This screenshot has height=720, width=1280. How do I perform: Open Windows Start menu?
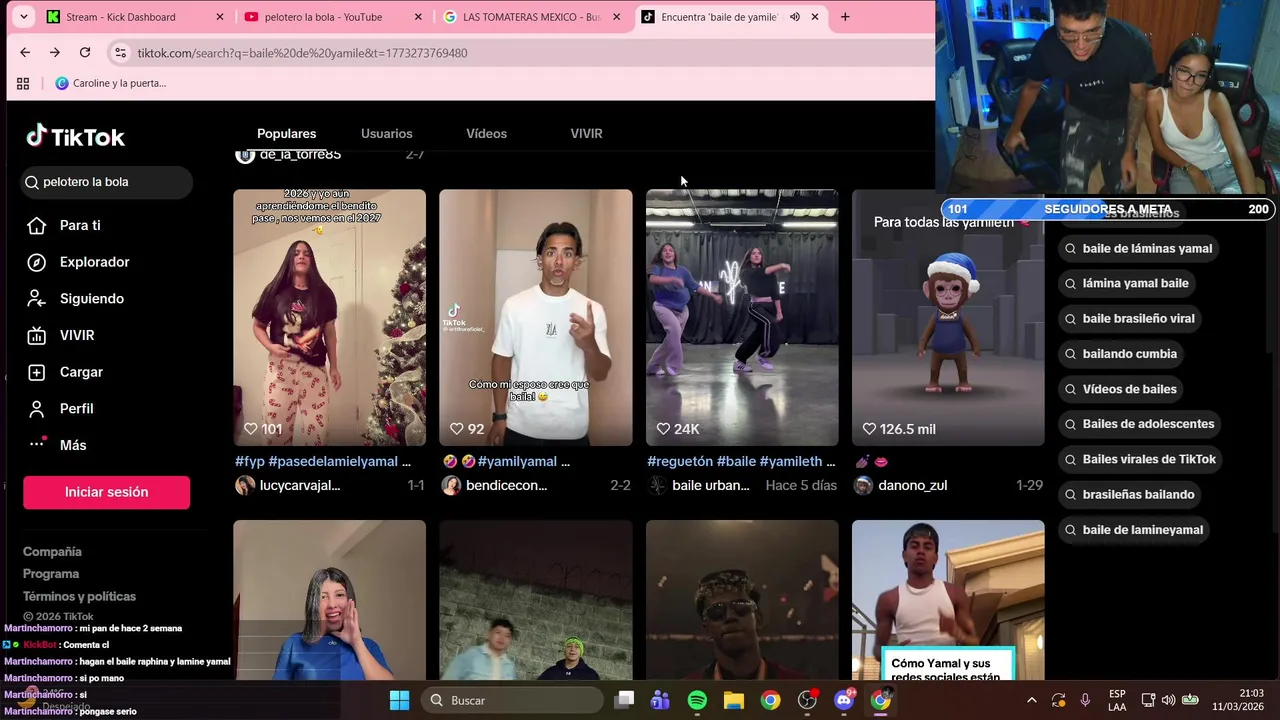point(399,700)
